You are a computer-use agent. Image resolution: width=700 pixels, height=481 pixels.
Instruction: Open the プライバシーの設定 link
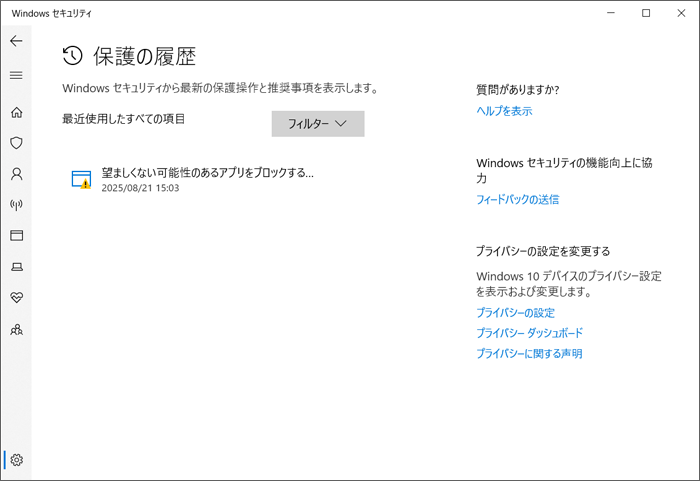coord(515,313)
